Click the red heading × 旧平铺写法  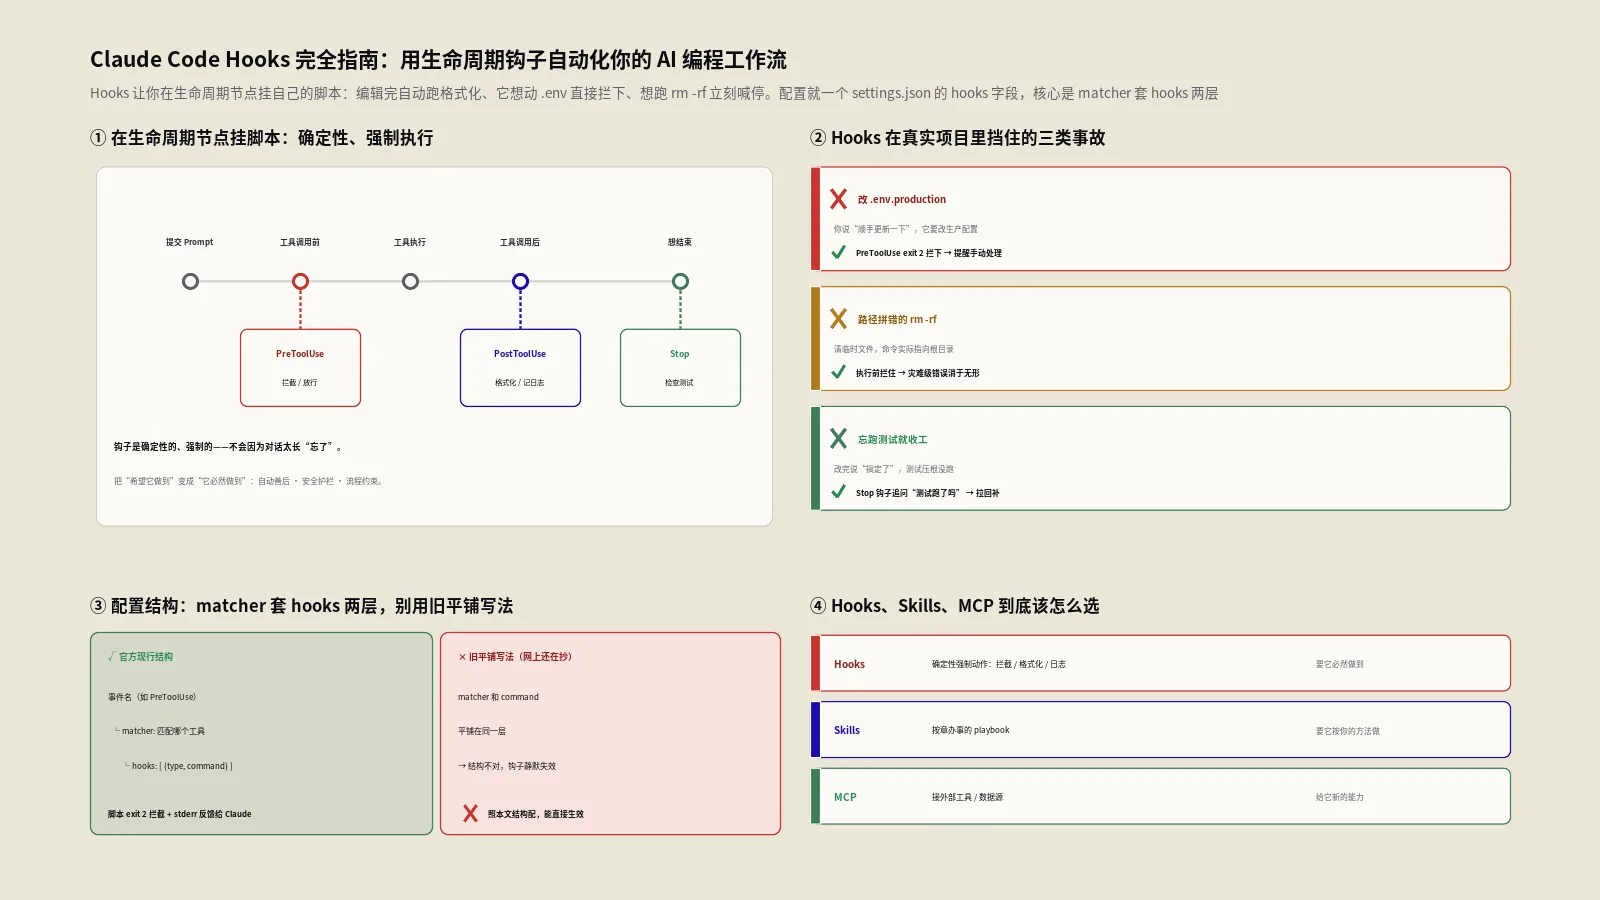tap(515, 657)
